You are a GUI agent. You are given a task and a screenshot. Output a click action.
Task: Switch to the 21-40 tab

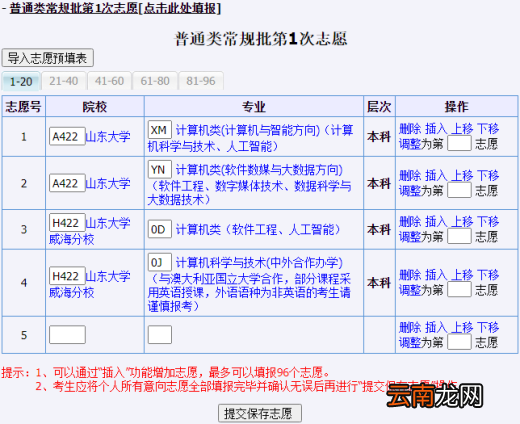(64, 81)
